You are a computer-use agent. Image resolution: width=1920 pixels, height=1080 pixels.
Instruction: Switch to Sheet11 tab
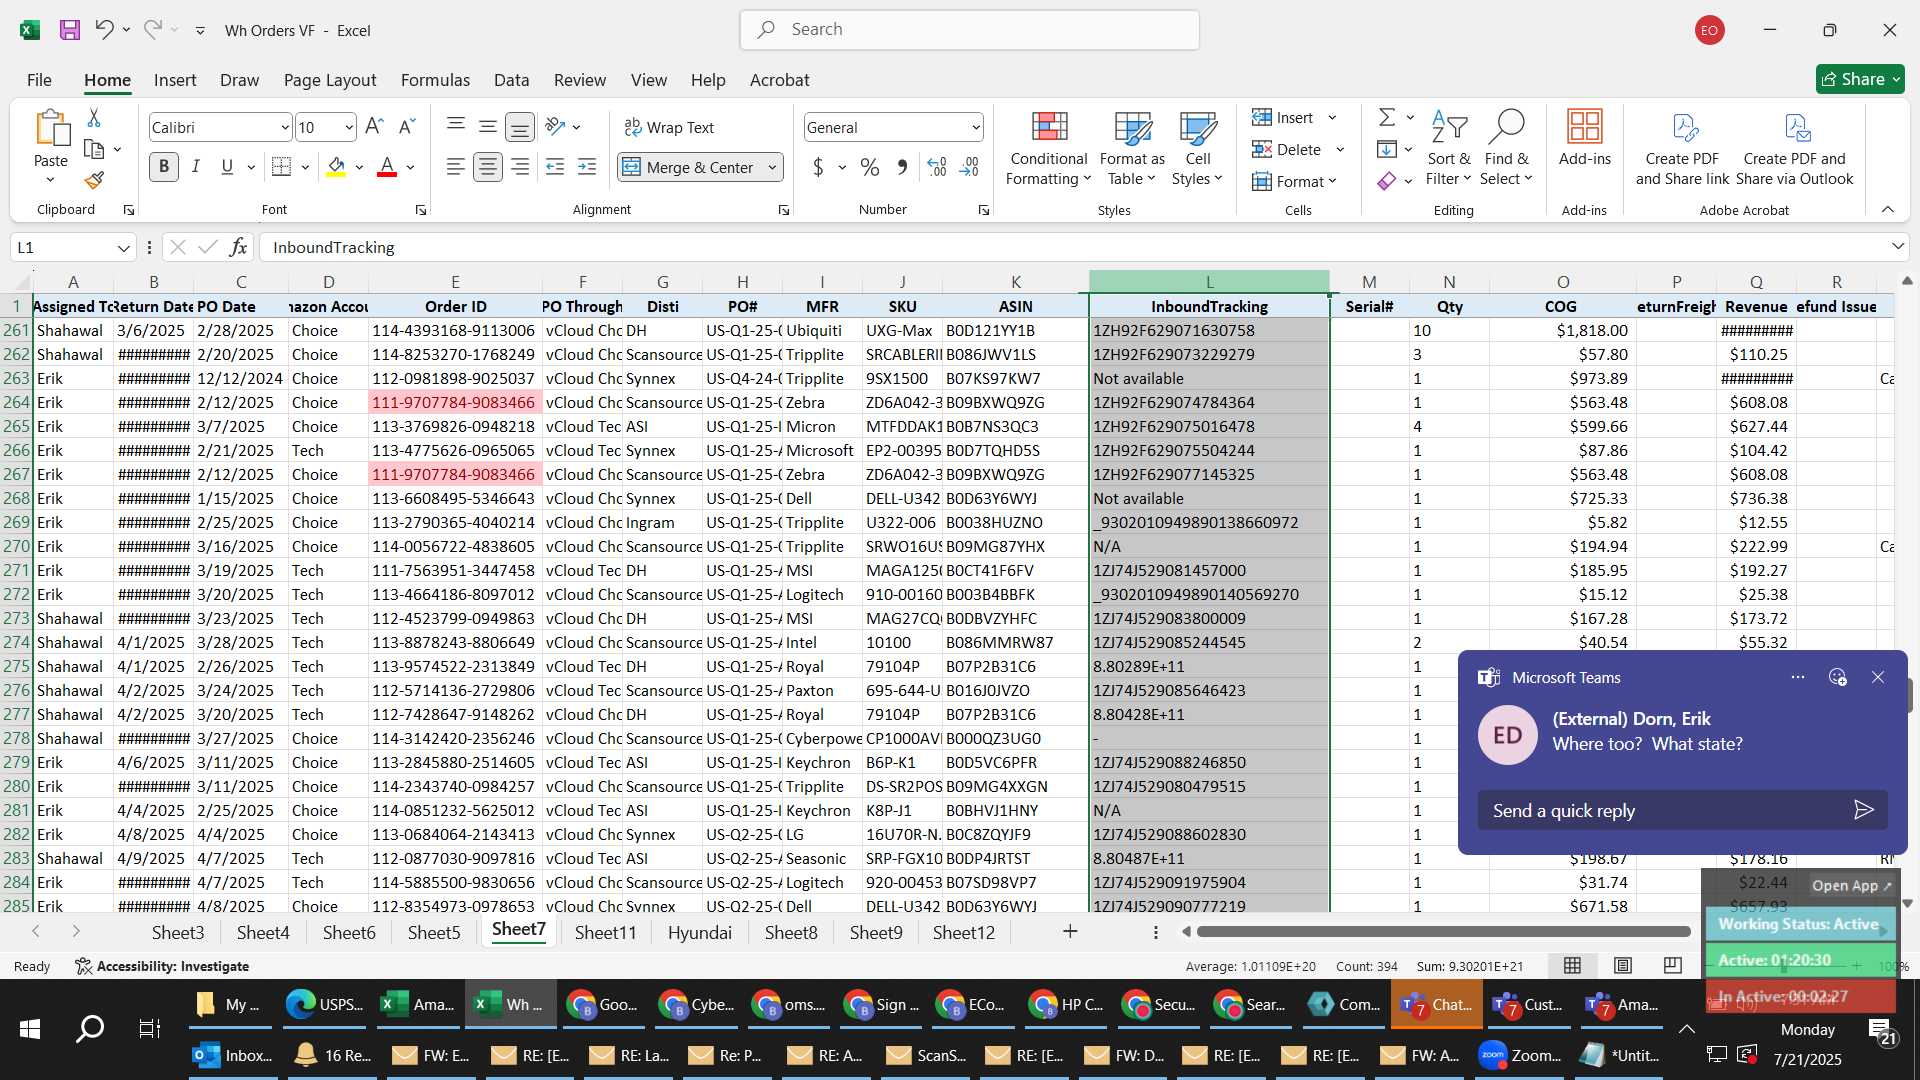coord(605,932)
